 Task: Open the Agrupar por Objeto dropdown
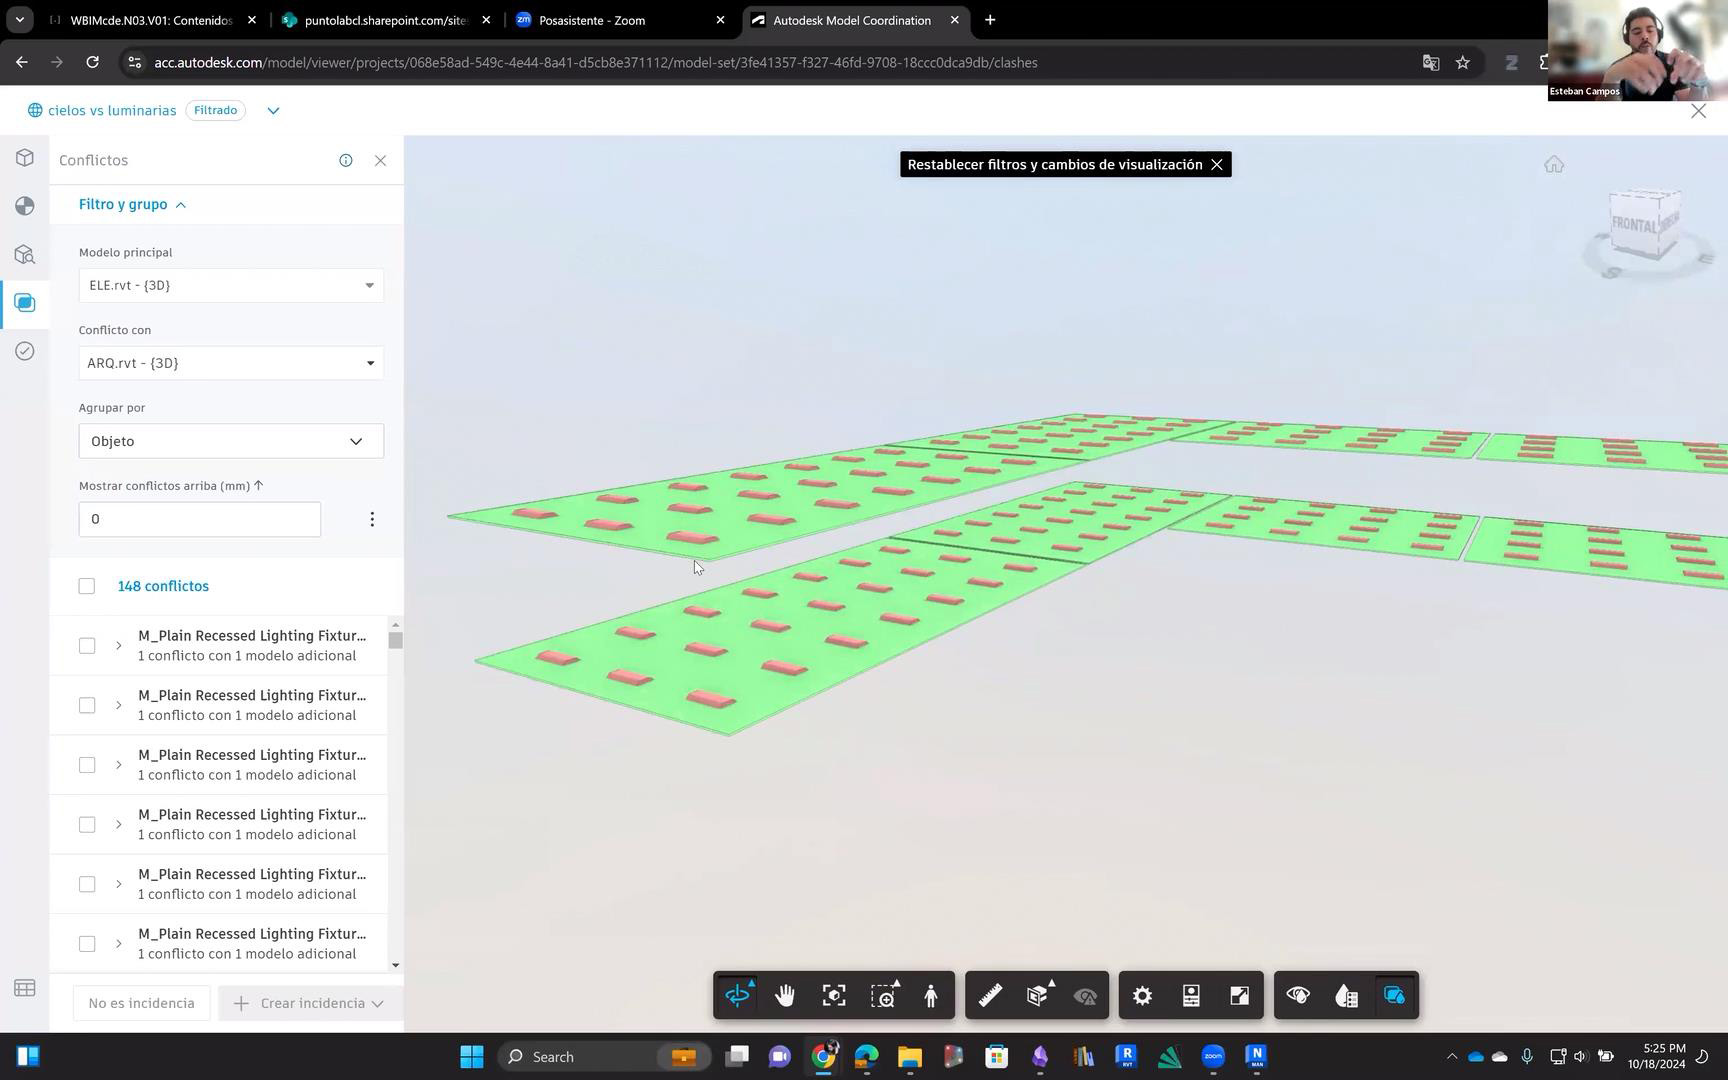tap(231, 441)
